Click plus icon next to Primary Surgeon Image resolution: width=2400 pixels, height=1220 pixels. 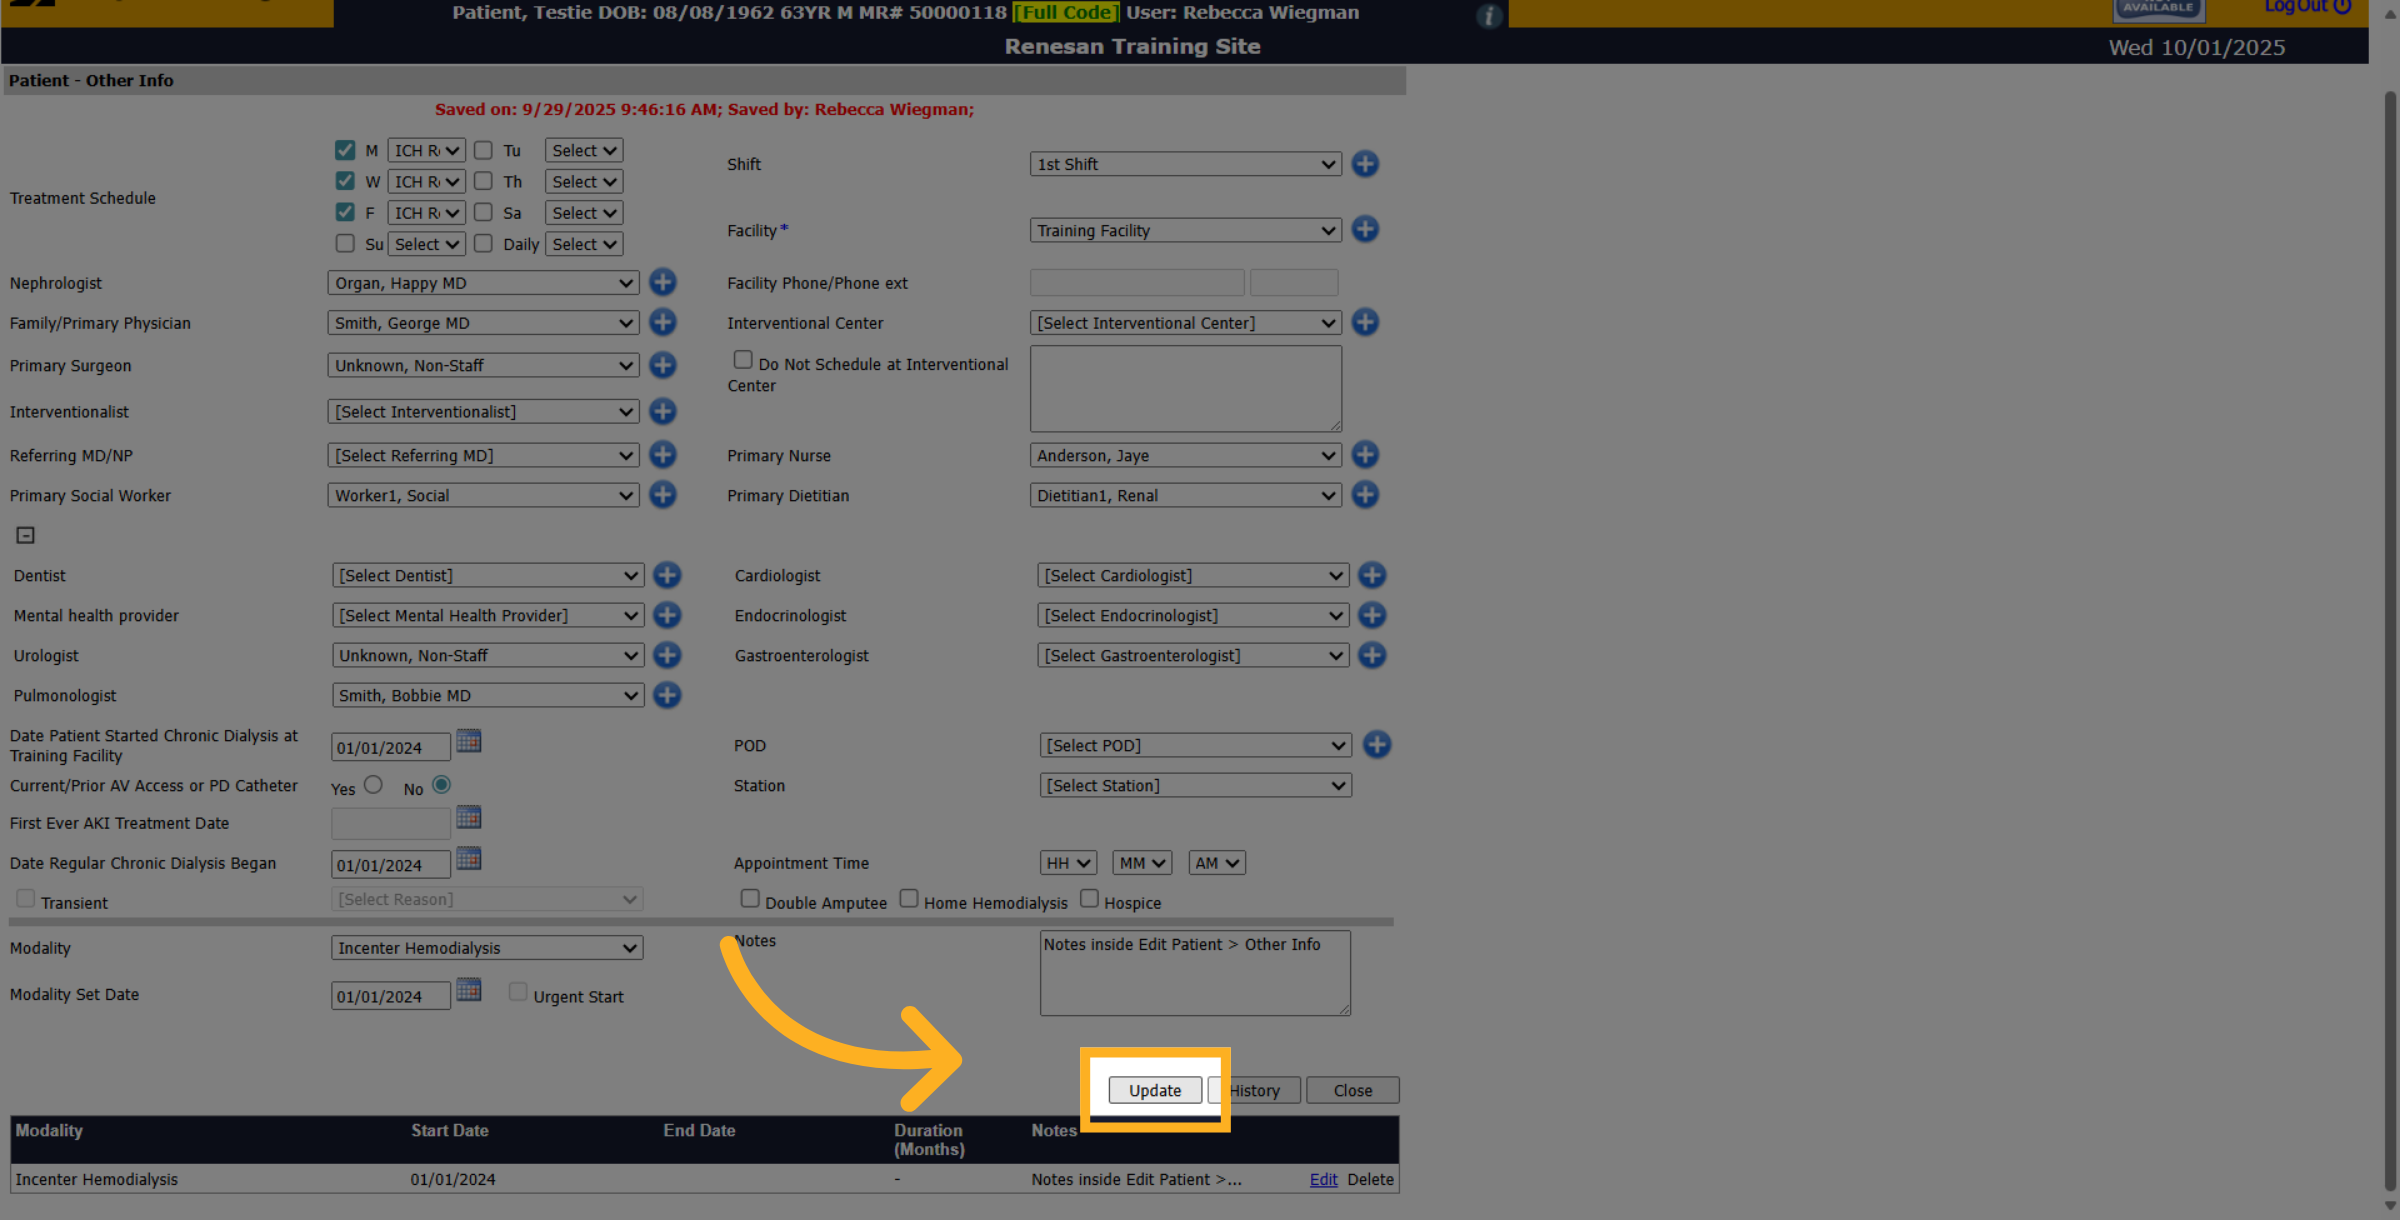(662, 365)
